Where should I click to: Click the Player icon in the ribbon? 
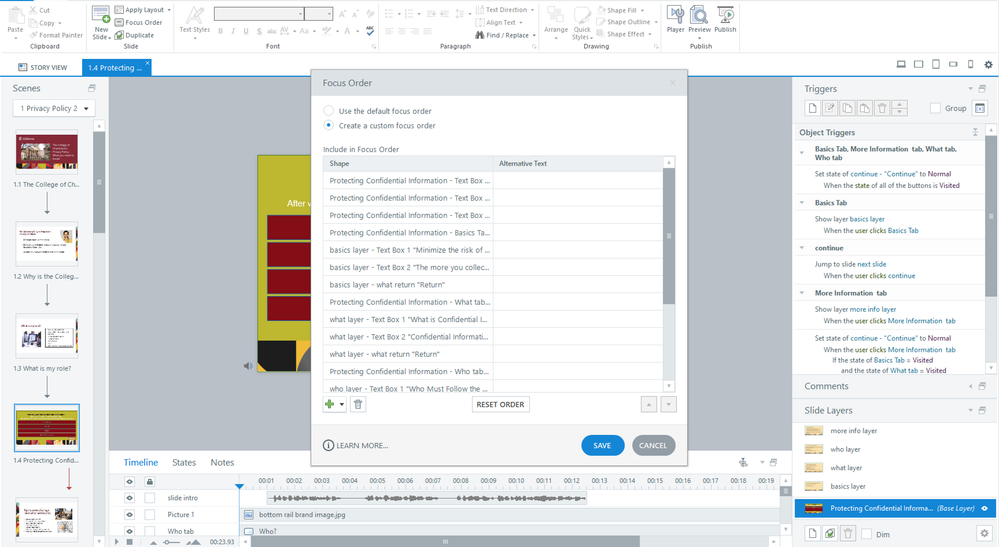[x=676, y=18]
